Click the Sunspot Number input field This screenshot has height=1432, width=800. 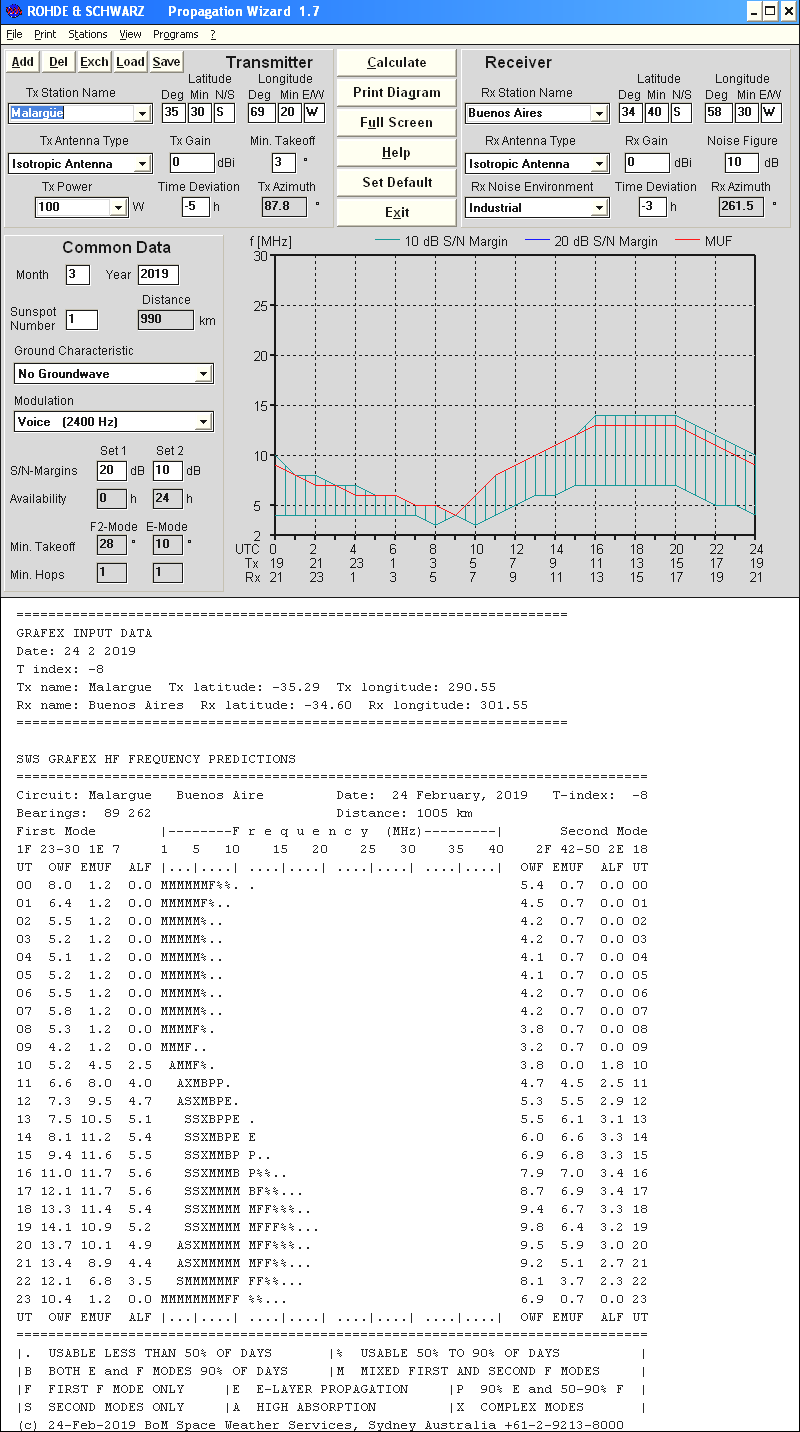coord(82,319)
